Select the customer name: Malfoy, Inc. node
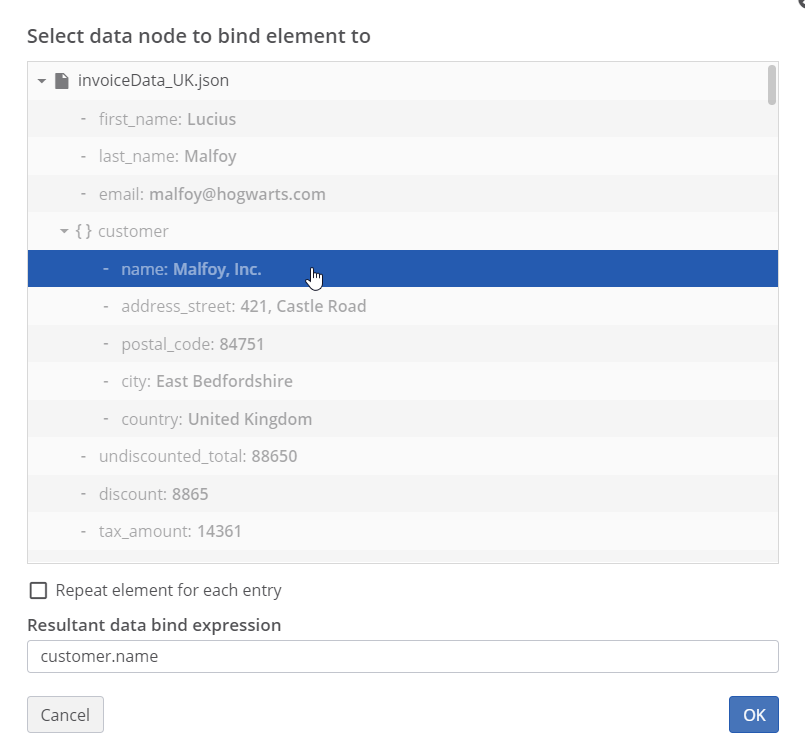The width and height of the screenshot is (805, 756). pyautogui.click(x=191, y=269)
